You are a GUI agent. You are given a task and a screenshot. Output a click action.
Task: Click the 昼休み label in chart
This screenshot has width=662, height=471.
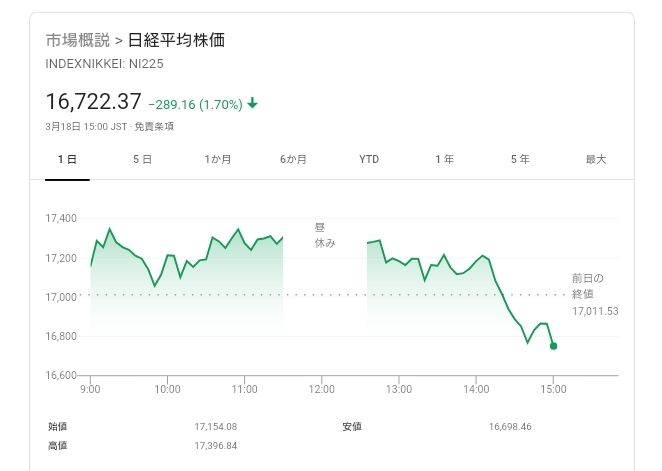[324, 235]
